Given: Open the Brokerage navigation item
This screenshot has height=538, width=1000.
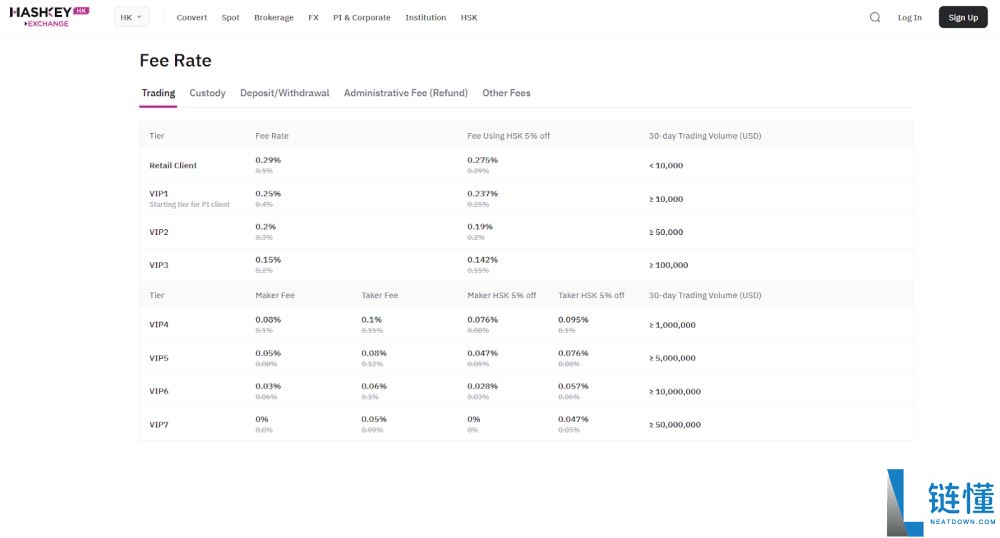Looking at the screenshot, I should point(274,17).
